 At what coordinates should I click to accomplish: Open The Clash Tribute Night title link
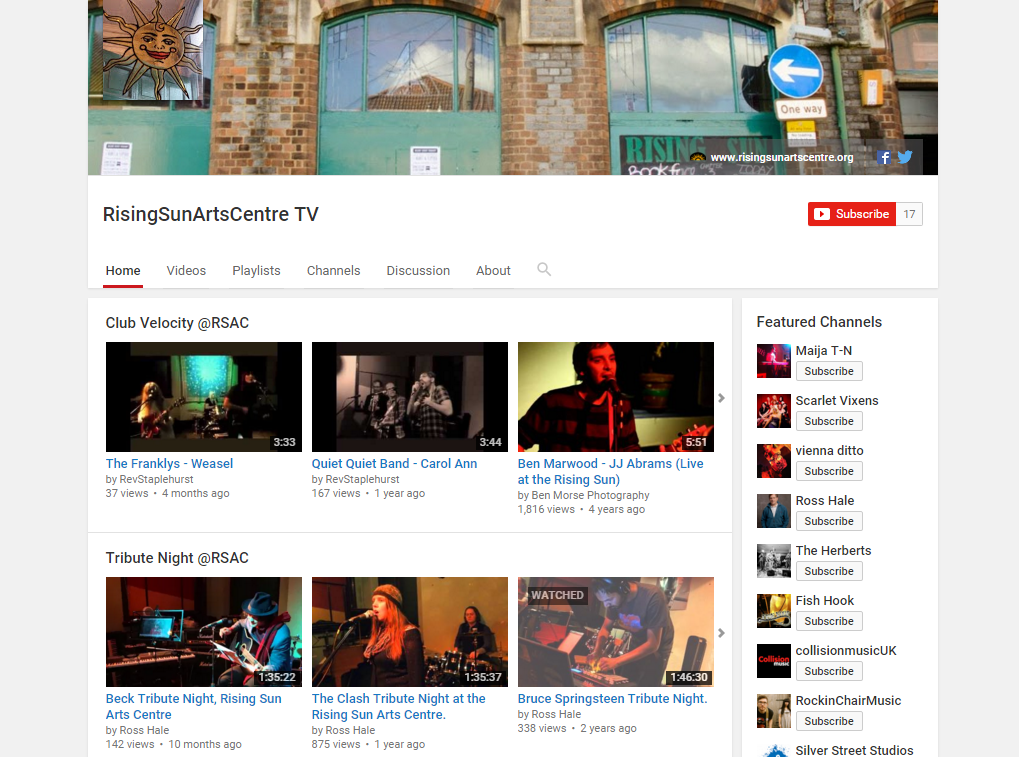pos(398,706)
